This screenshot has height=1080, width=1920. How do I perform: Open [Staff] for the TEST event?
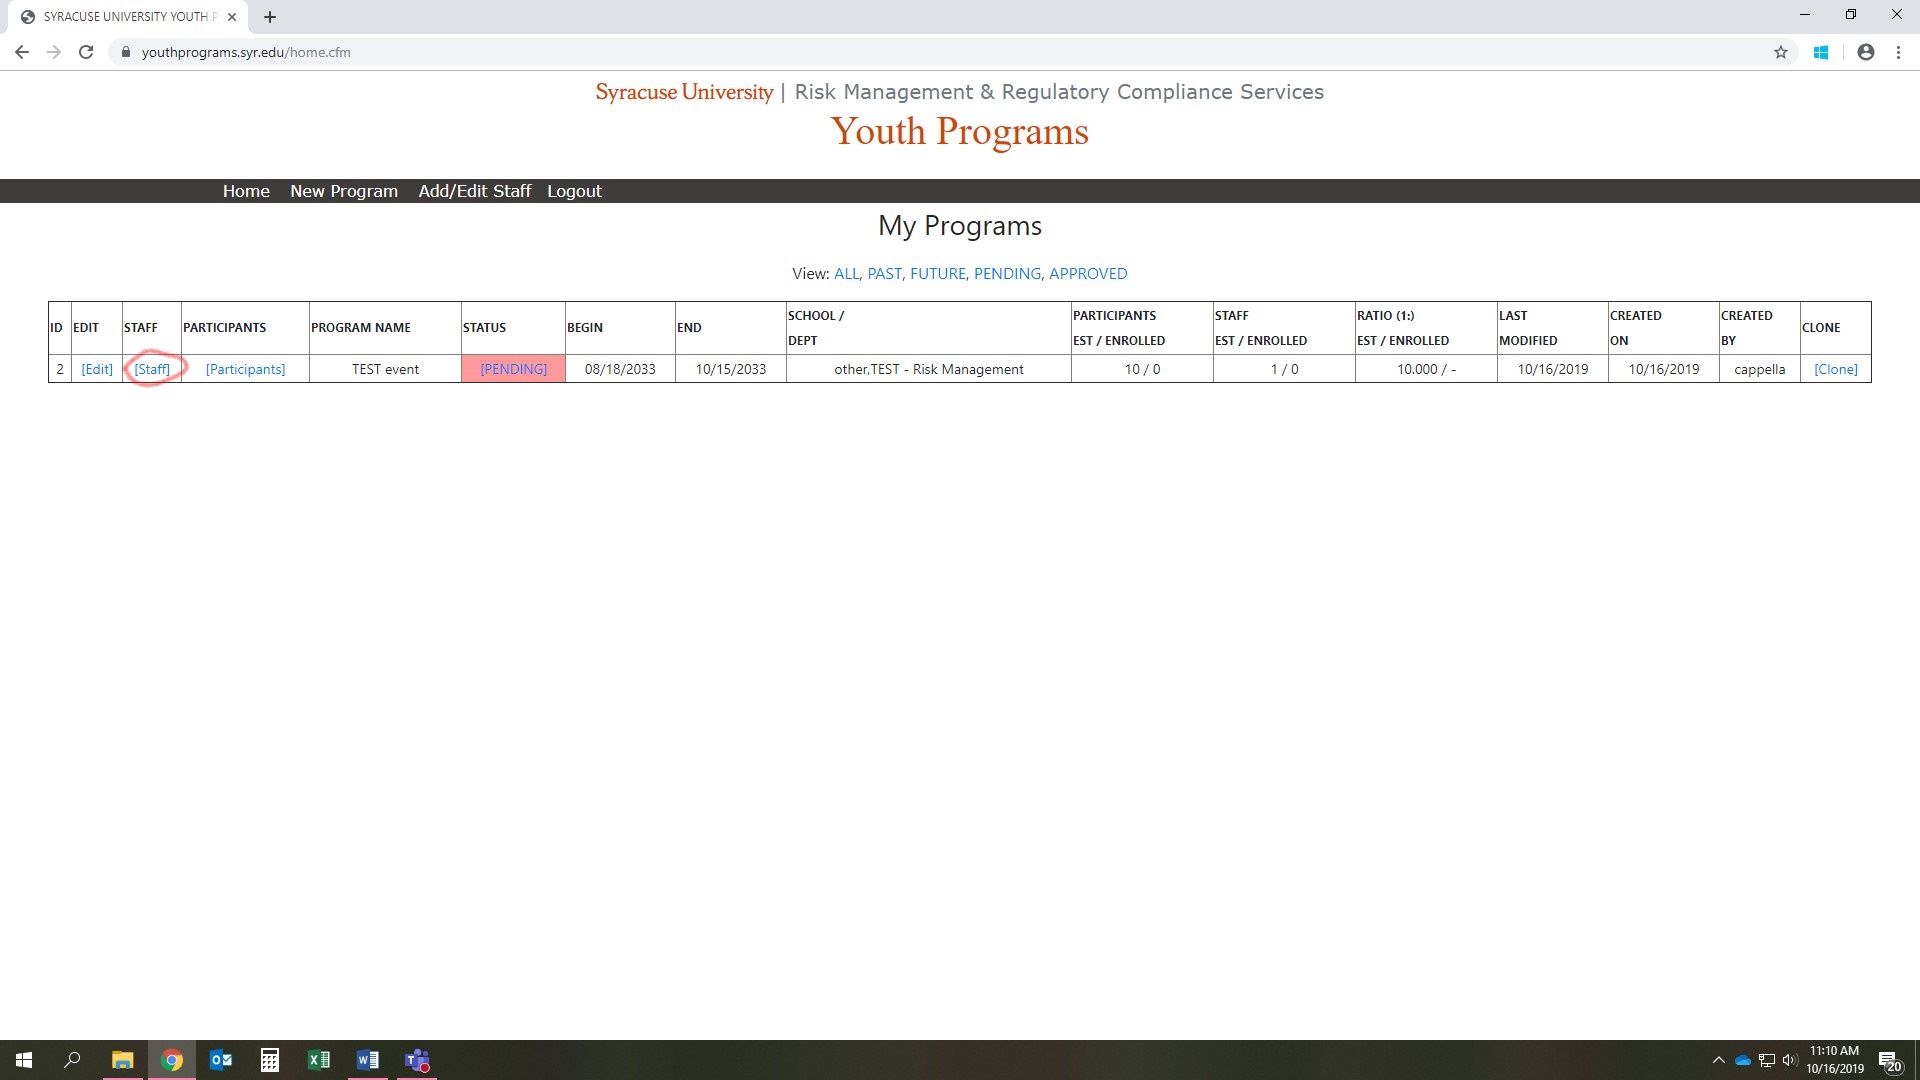(x=152, y=369)
